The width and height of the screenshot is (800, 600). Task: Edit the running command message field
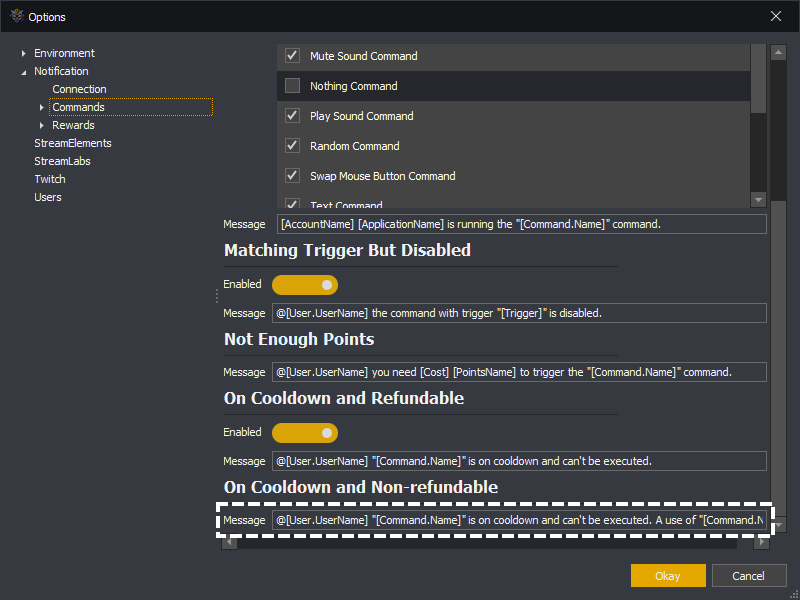point(521,224)
